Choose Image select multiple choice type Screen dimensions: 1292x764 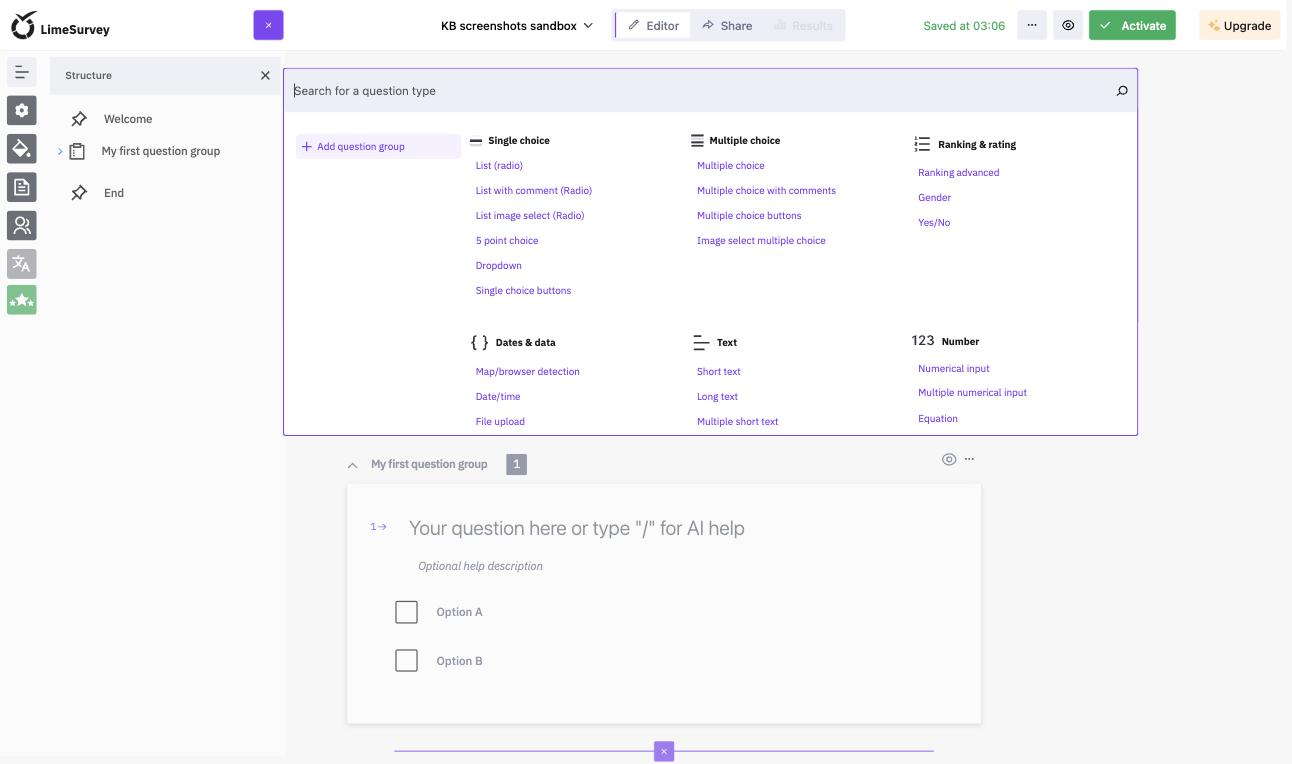pos(761,241)
